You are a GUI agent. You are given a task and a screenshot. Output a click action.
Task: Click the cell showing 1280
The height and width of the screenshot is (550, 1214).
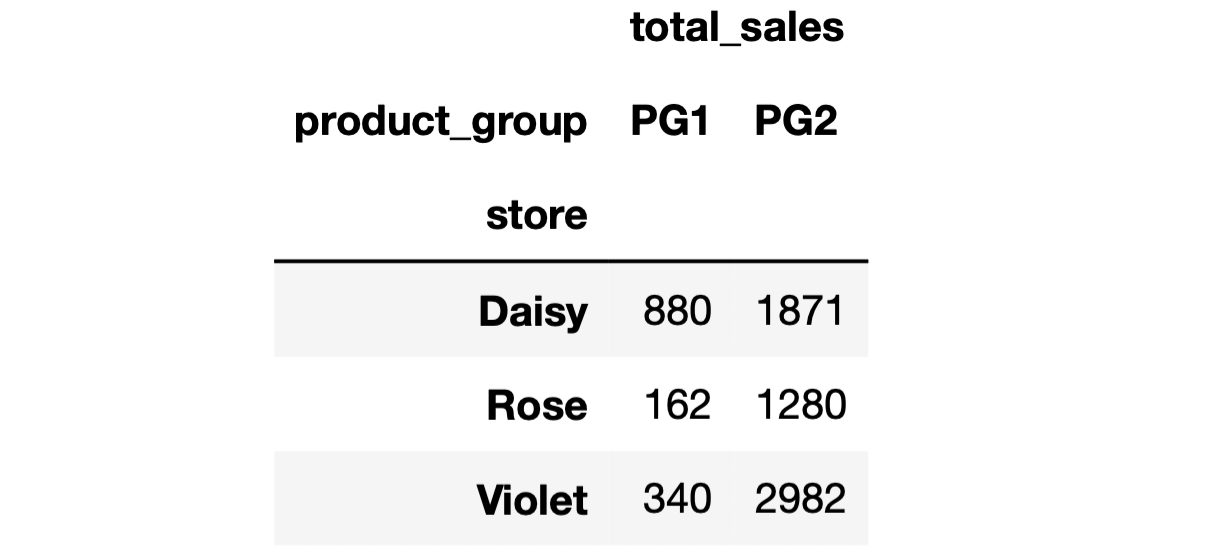pyautogui.click(x=801, y=405)
